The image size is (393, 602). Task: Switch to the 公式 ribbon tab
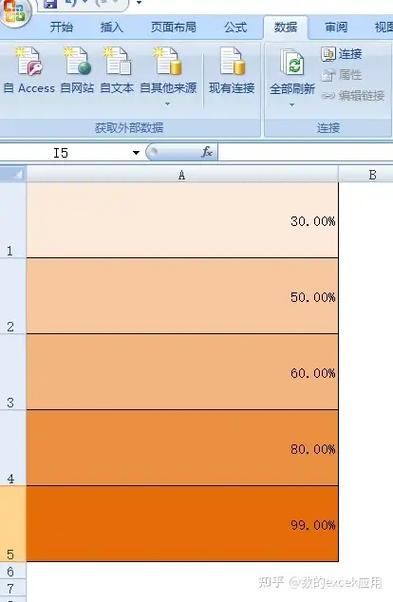tap(235, 27)
